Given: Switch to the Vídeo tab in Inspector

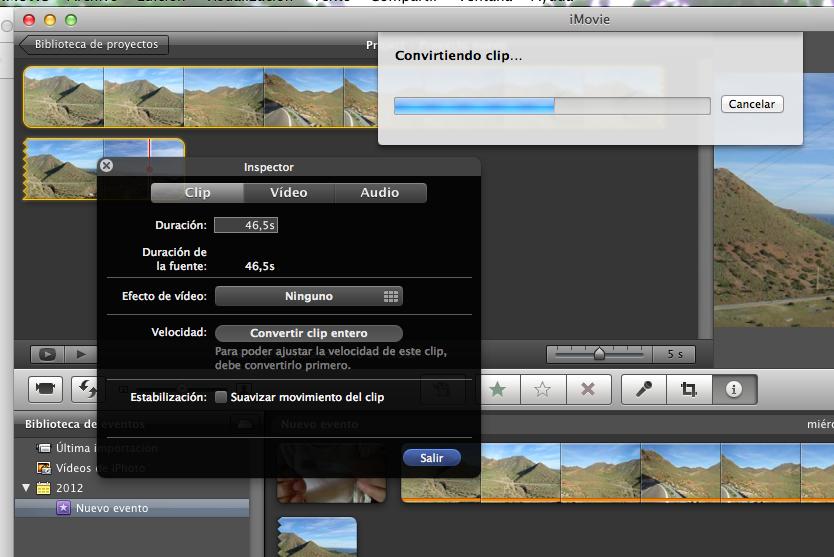Looking at the screenshot, I should [x=288, y=192].
